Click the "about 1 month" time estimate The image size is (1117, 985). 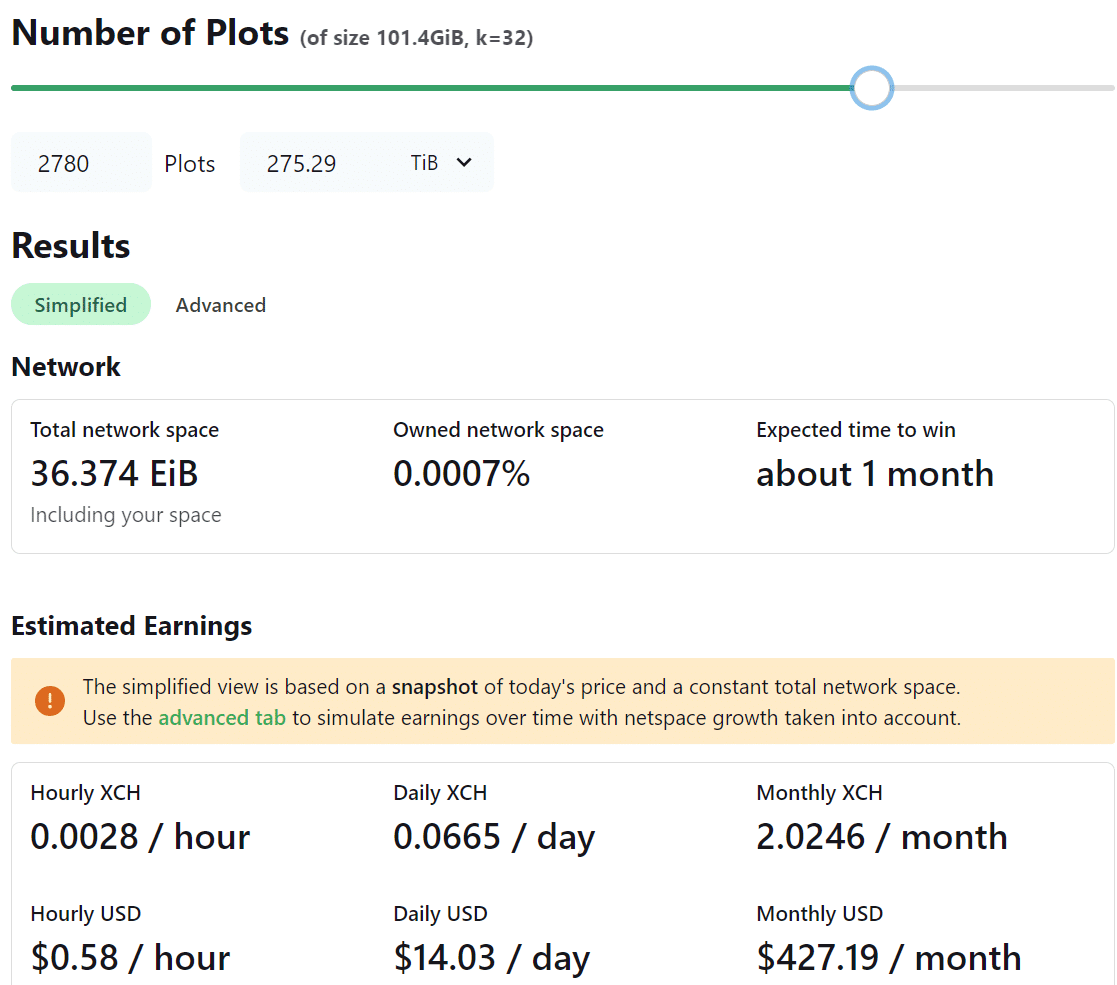point(875,474)
